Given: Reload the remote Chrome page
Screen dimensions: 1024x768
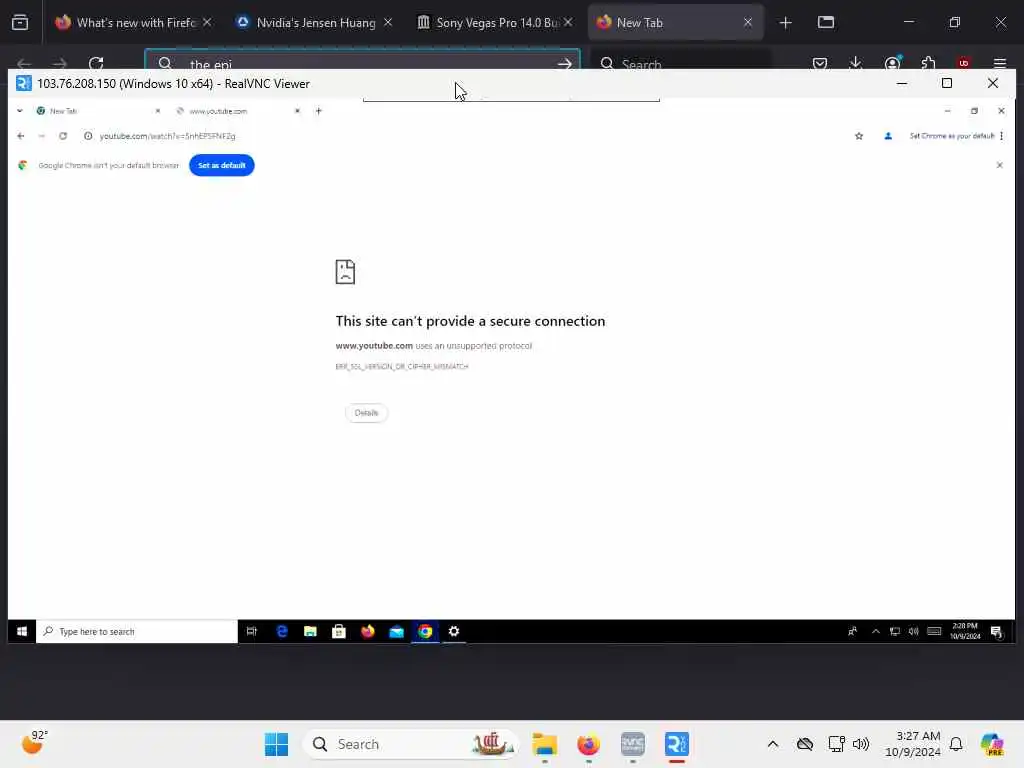Looking at the screenshot, I should 63,136.
